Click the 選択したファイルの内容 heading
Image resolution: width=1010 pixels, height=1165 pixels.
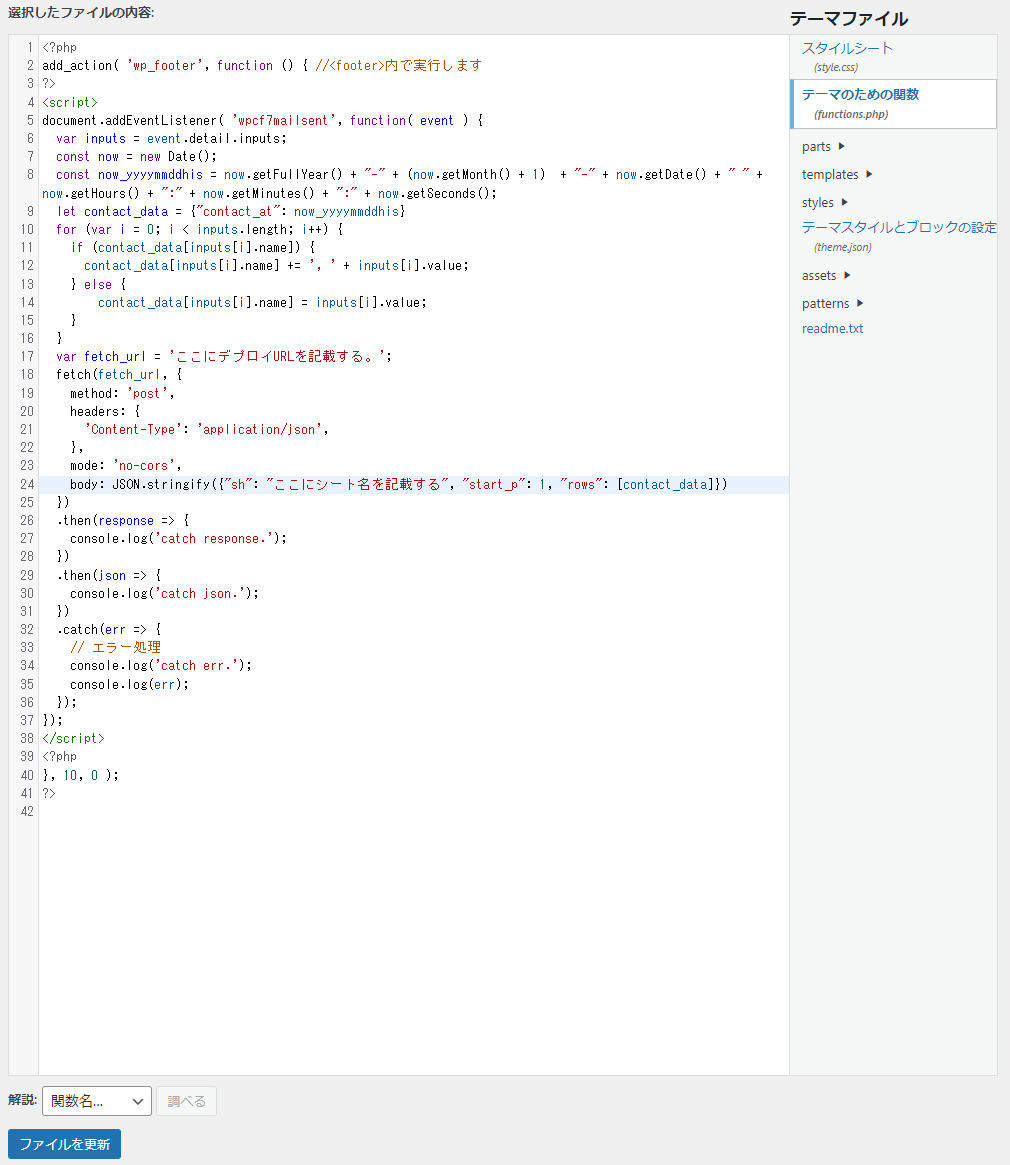81,13
